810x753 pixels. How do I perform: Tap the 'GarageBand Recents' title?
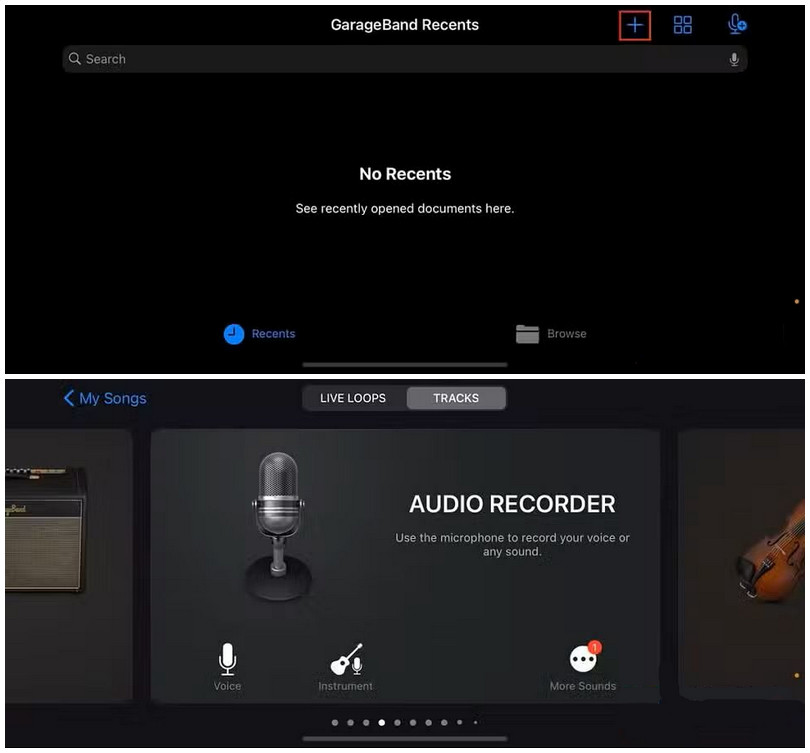(x=404, y=25)
